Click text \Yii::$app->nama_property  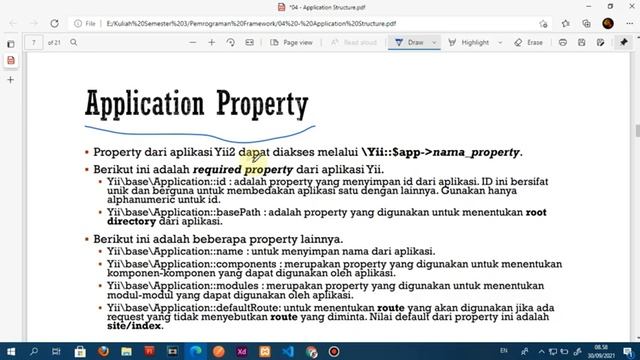[x=440, y=152]
